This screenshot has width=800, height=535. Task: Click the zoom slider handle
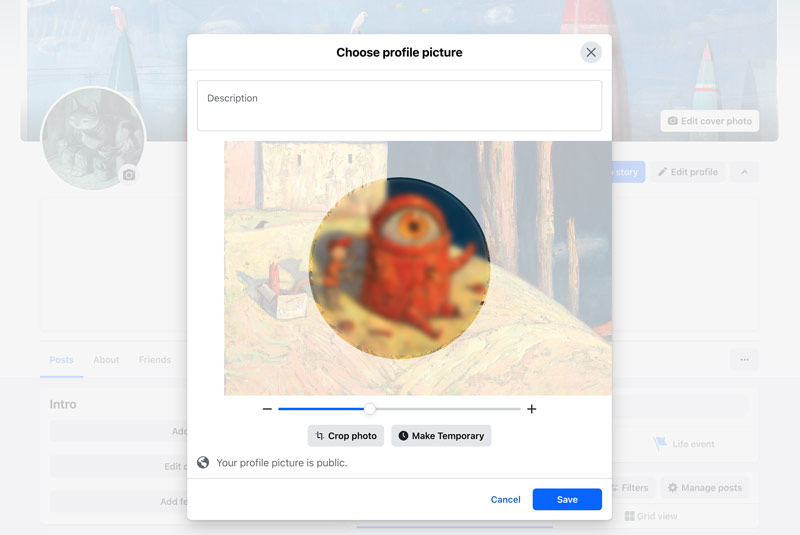[x=370, y=409]
